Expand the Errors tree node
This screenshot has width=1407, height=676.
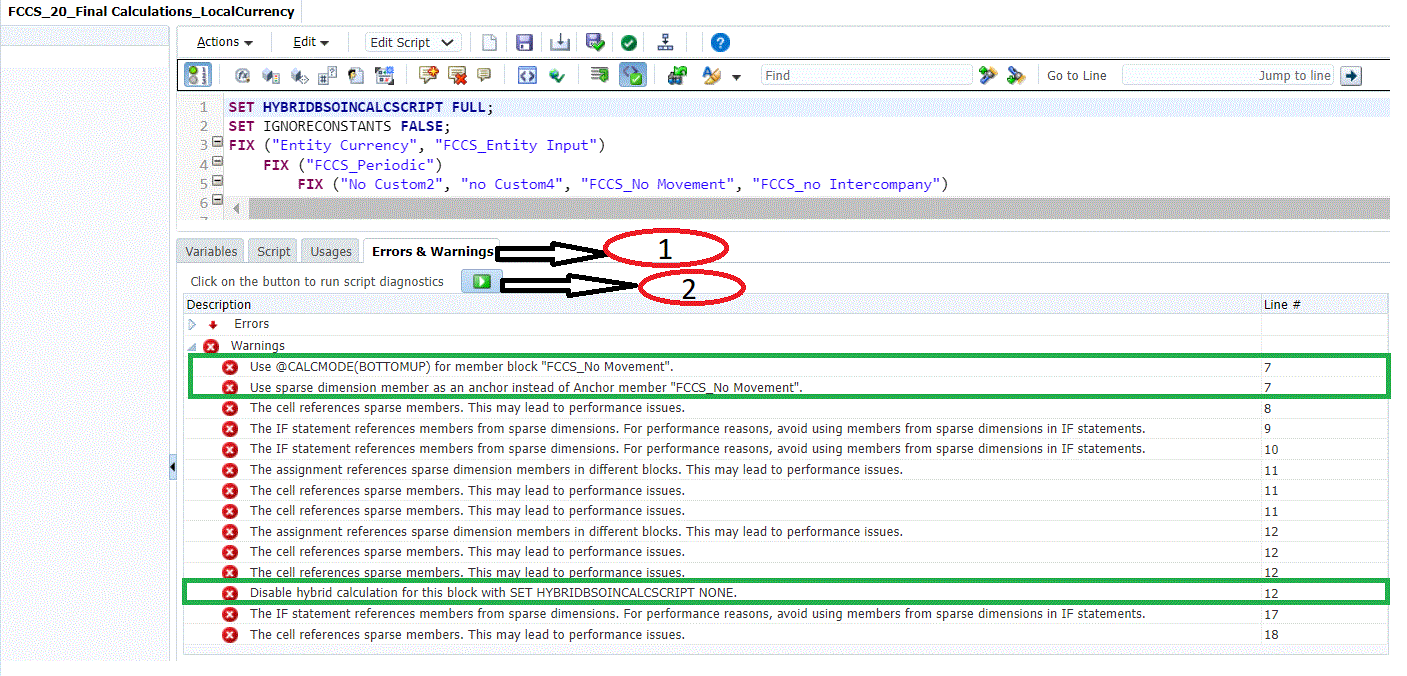click(193, 324)
